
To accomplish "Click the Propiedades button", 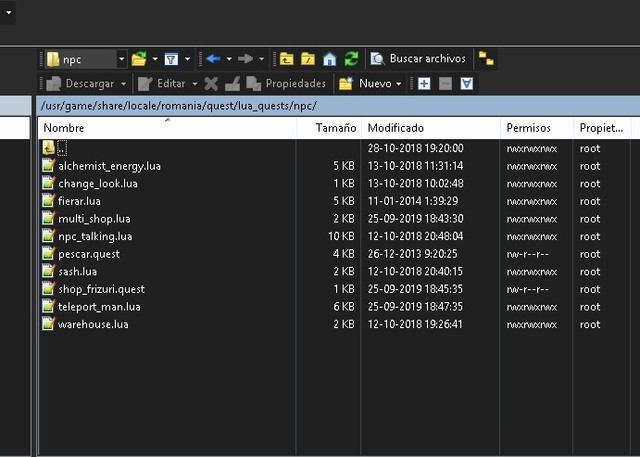I will click(287, 84).
